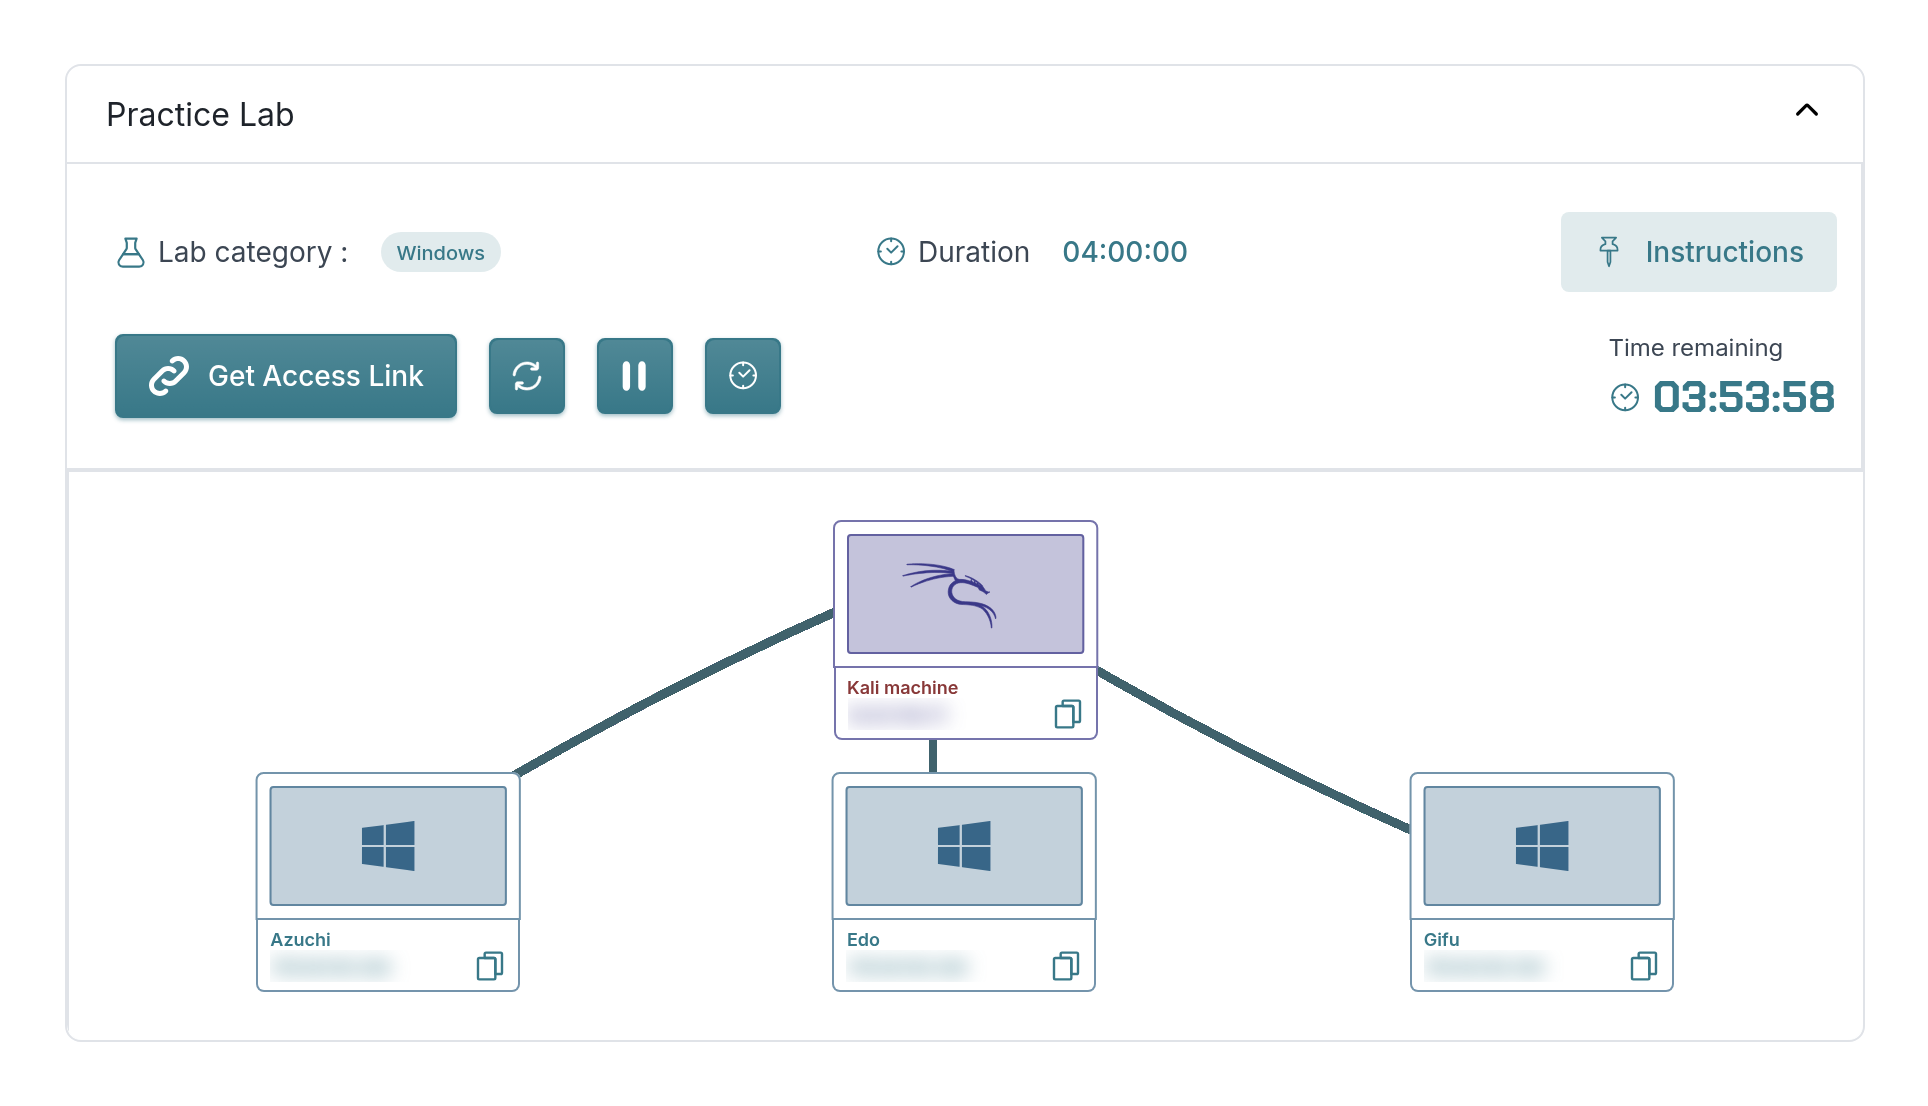Click the Lab category label text
The image size is (1928, 1106).
tap(253, 252)
